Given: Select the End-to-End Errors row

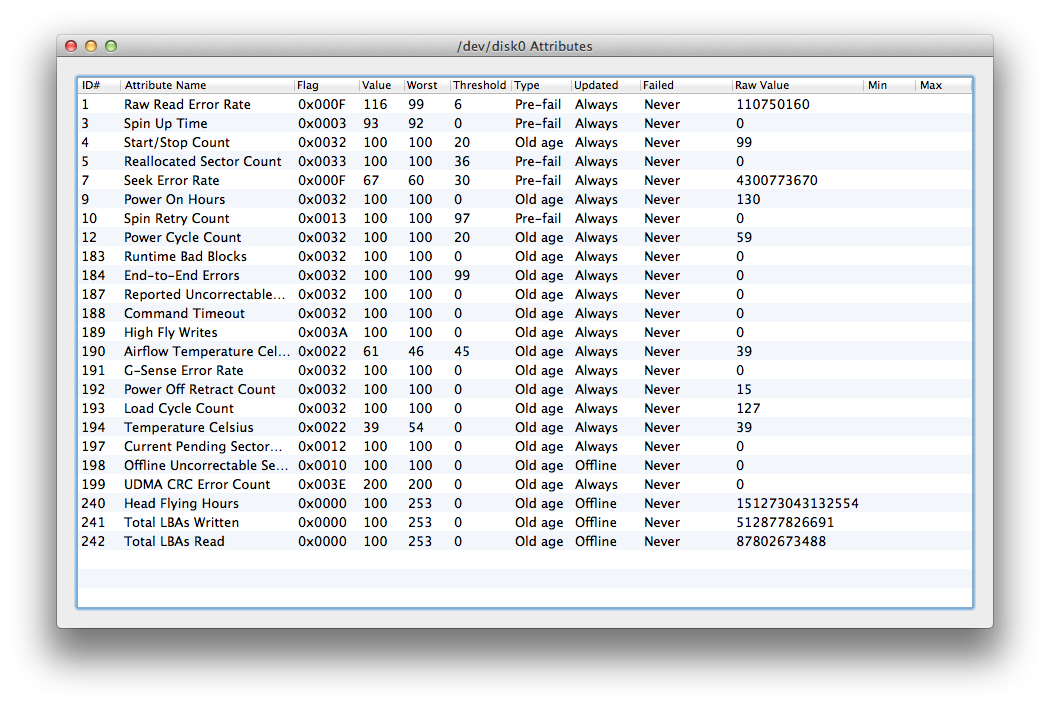Looking at the screenshot, I should 525,275.
